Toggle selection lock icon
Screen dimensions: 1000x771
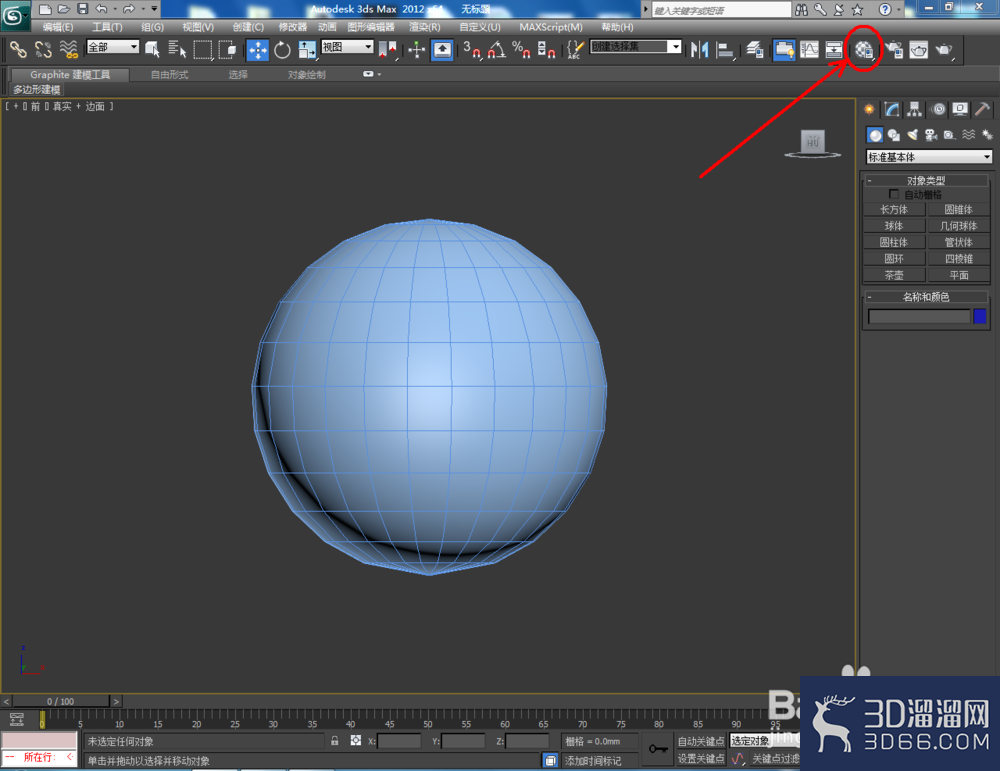(334, 740)
